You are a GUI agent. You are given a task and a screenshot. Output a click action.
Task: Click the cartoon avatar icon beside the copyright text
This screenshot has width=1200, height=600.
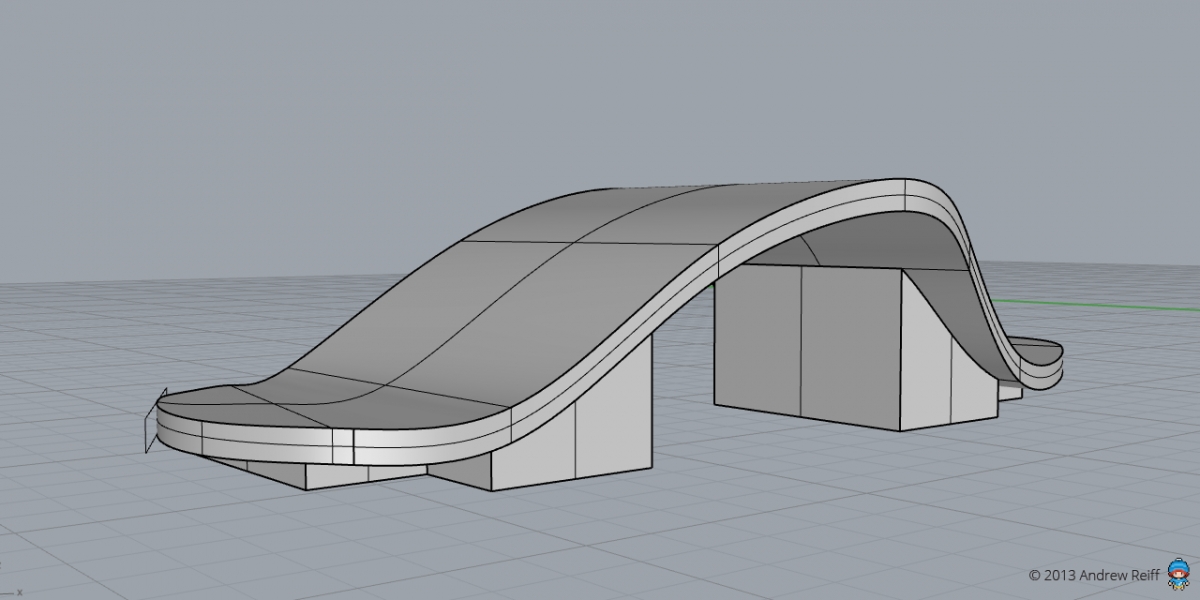pos(1177,574)
